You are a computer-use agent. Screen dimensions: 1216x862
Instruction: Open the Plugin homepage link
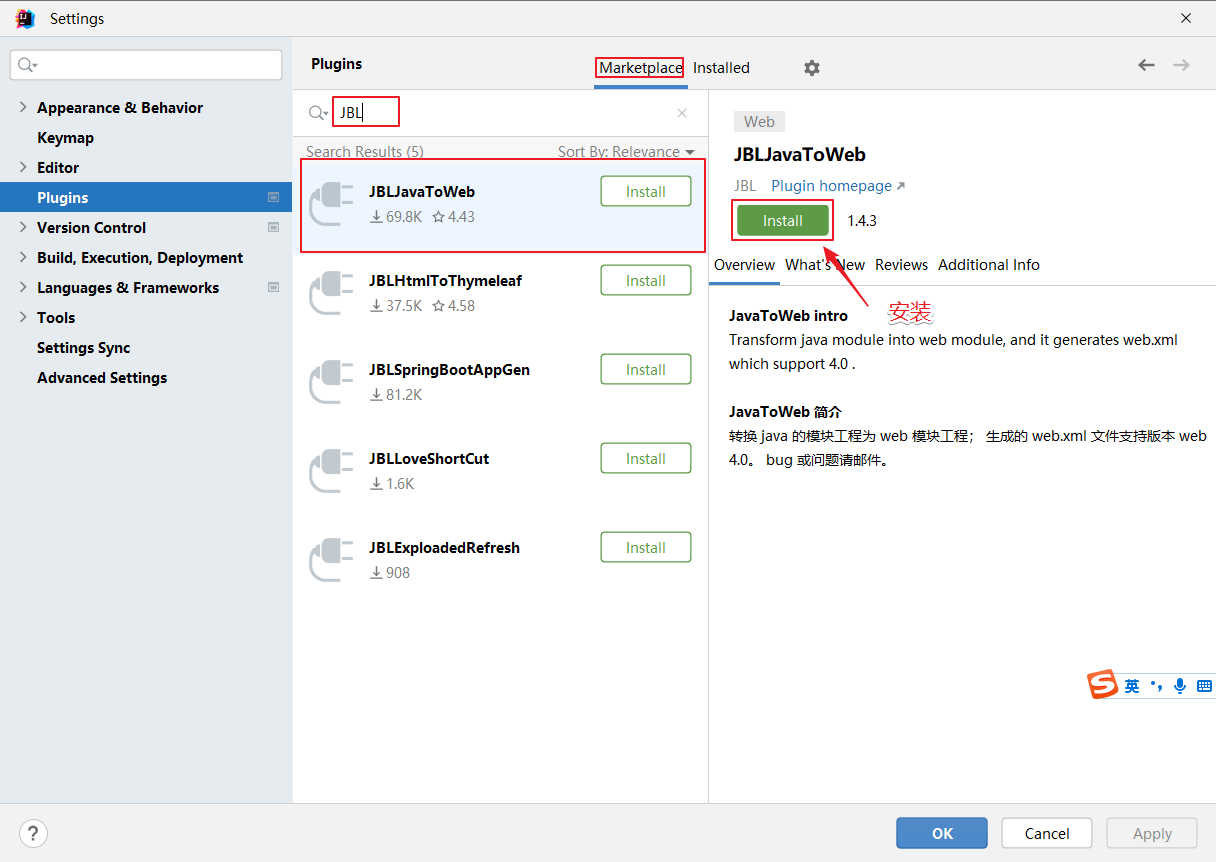pos(838,186)
